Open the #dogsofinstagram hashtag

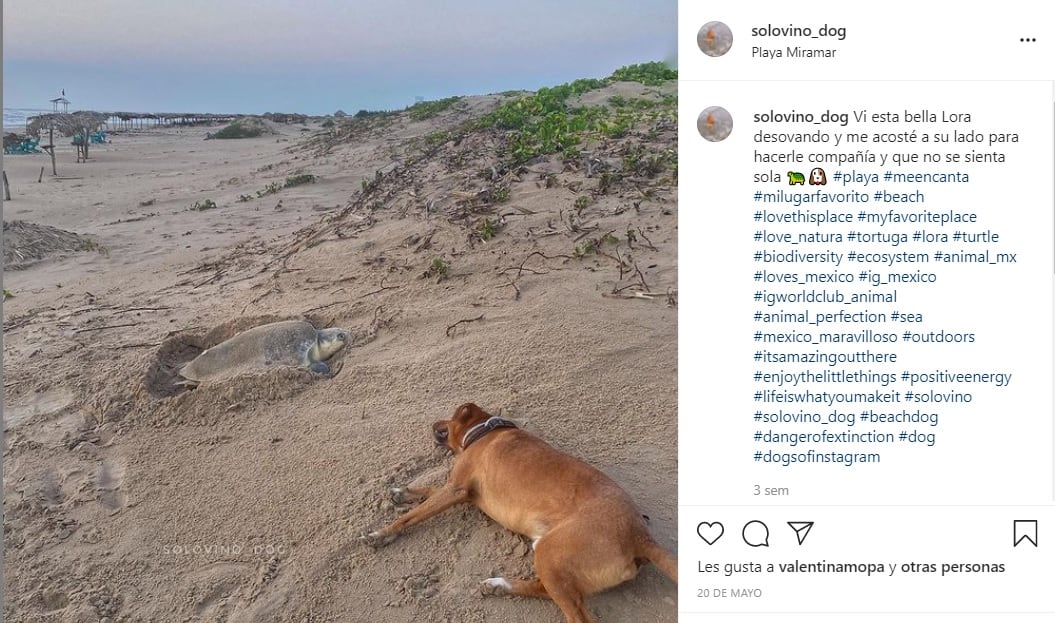click(816, 457)
